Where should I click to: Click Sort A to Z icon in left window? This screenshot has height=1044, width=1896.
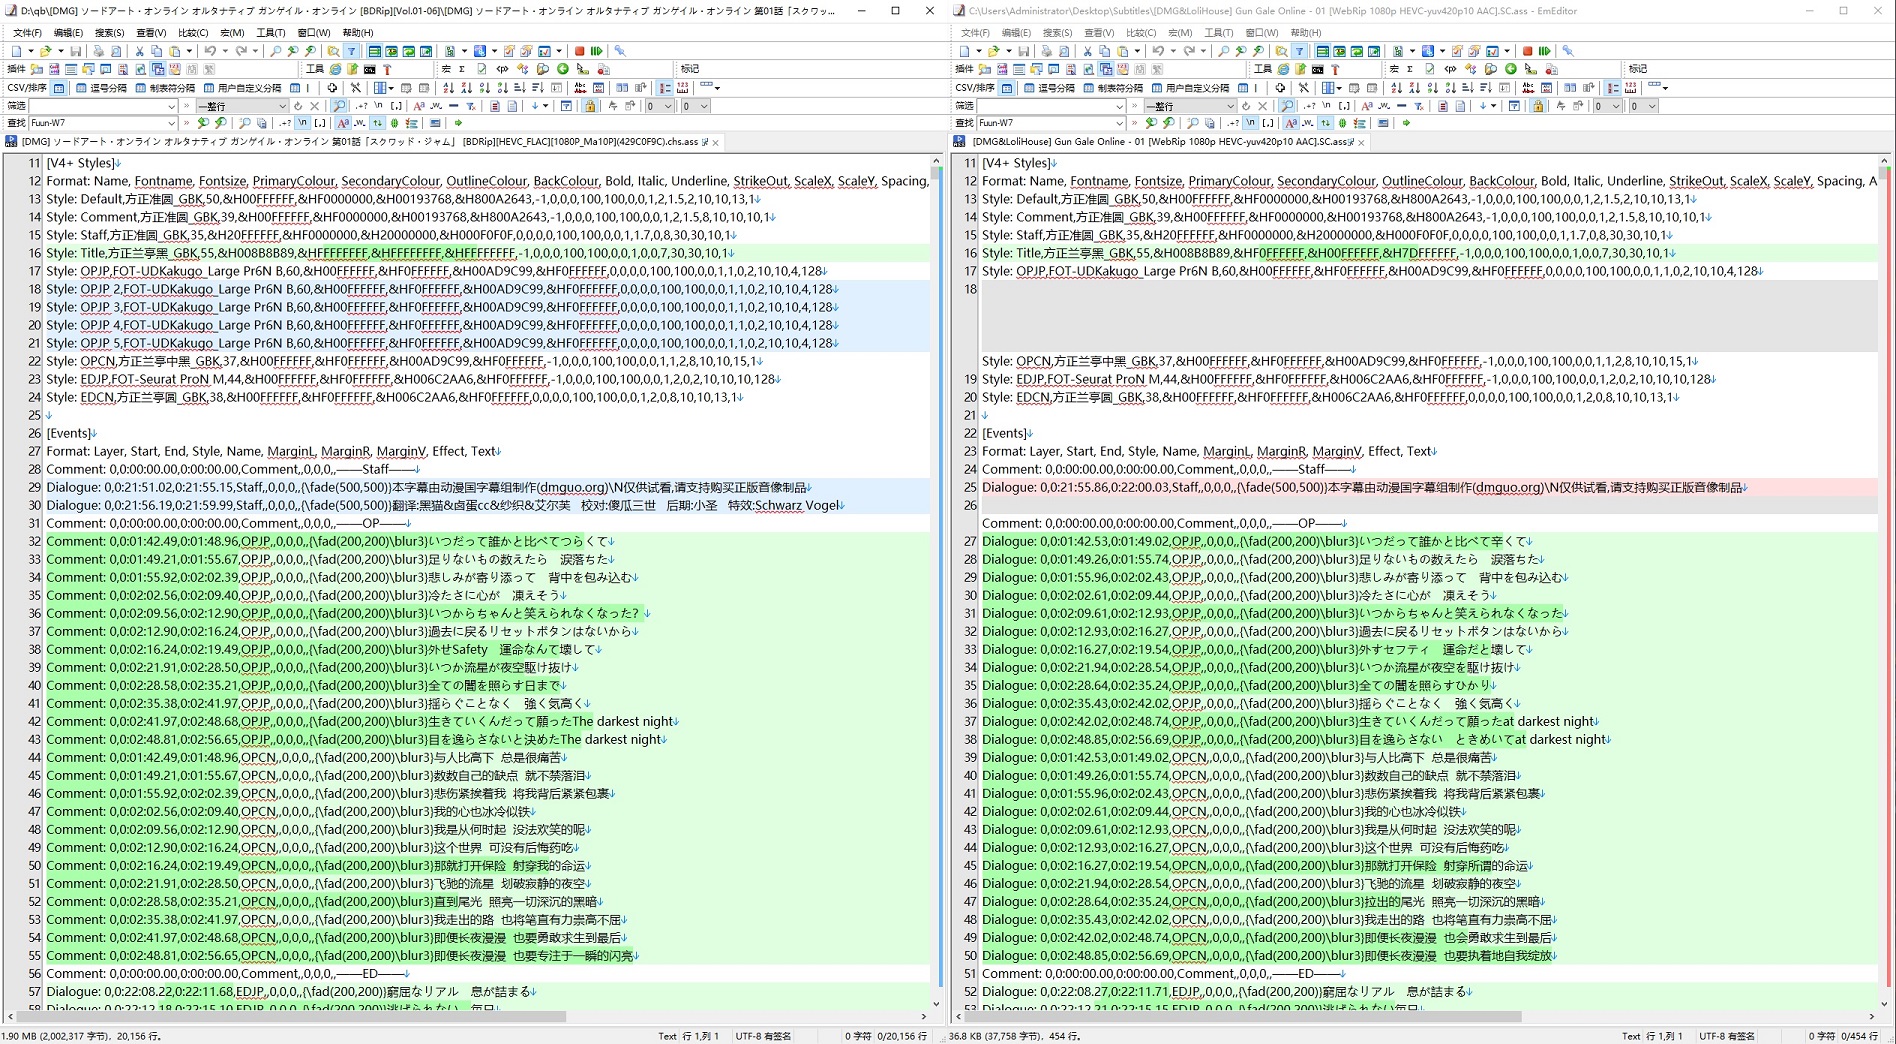click(448, 88)
